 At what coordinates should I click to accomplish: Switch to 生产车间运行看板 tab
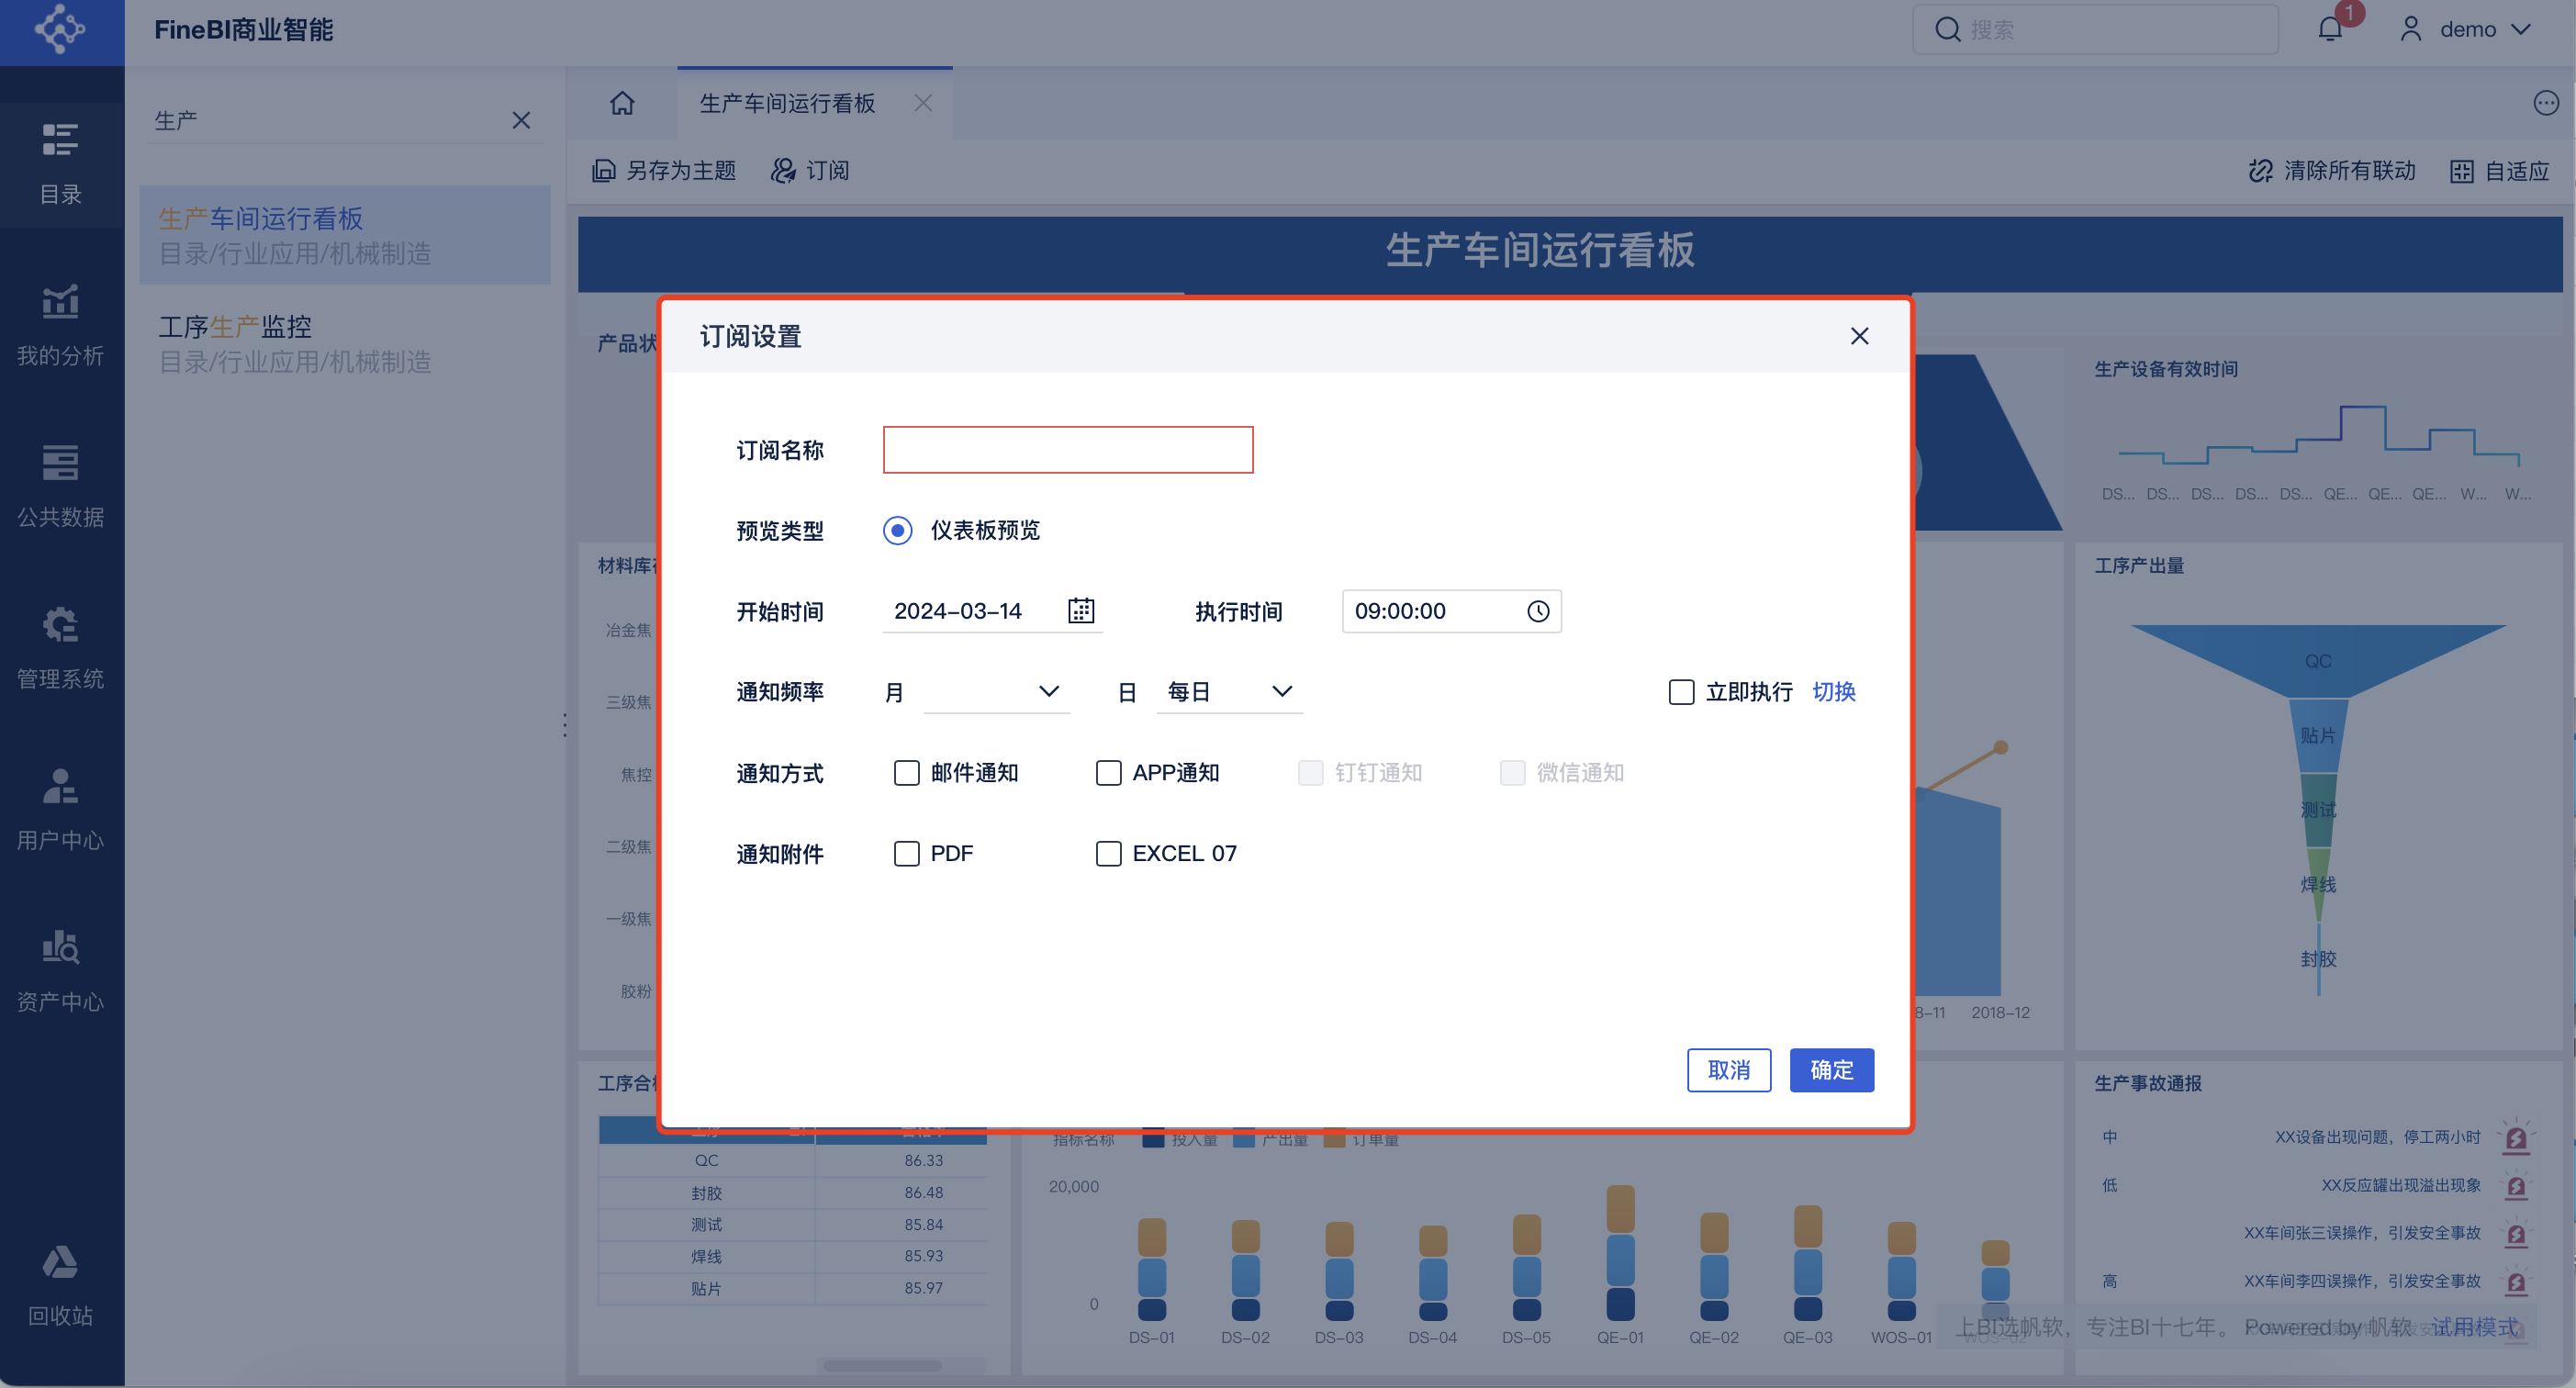787,103
